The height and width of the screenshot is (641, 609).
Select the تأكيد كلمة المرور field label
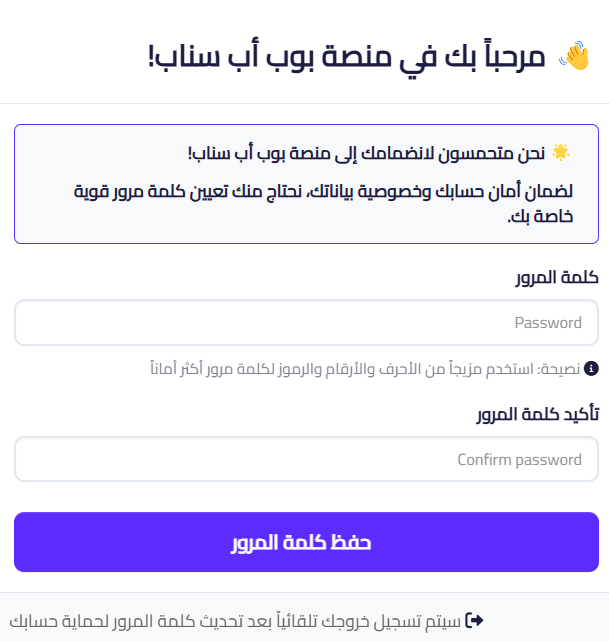pyautogui.click(x=537, y=414)
